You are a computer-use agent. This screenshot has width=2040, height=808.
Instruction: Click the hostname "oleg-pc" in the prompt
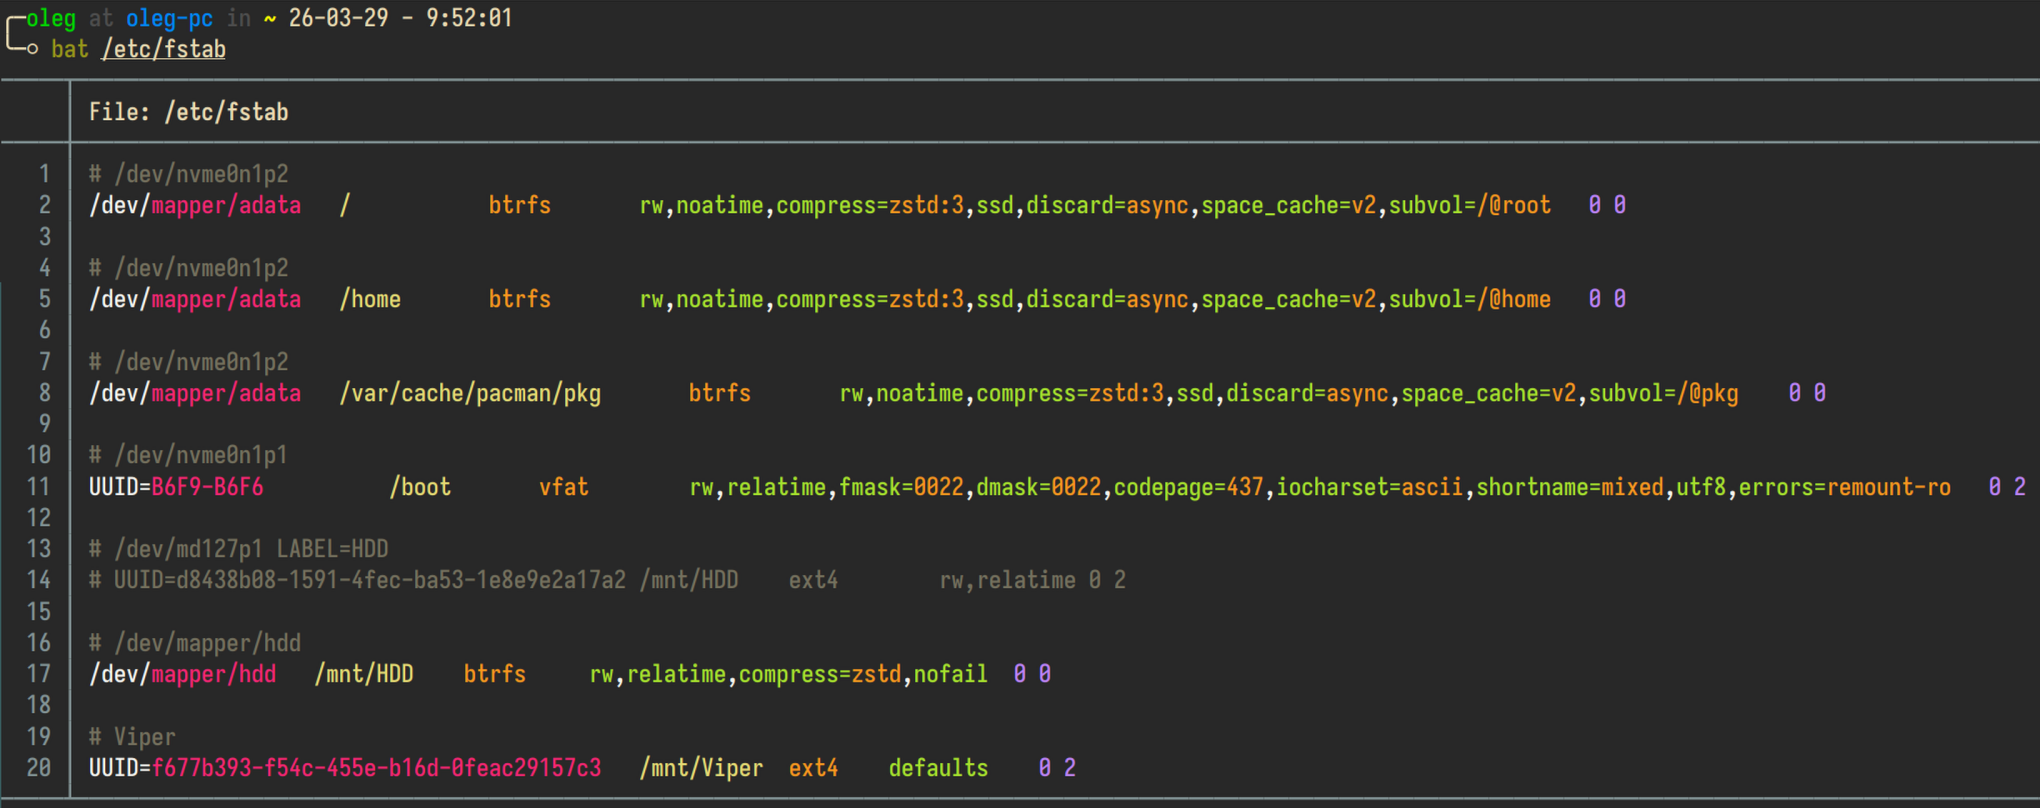[x=169, y=18]
